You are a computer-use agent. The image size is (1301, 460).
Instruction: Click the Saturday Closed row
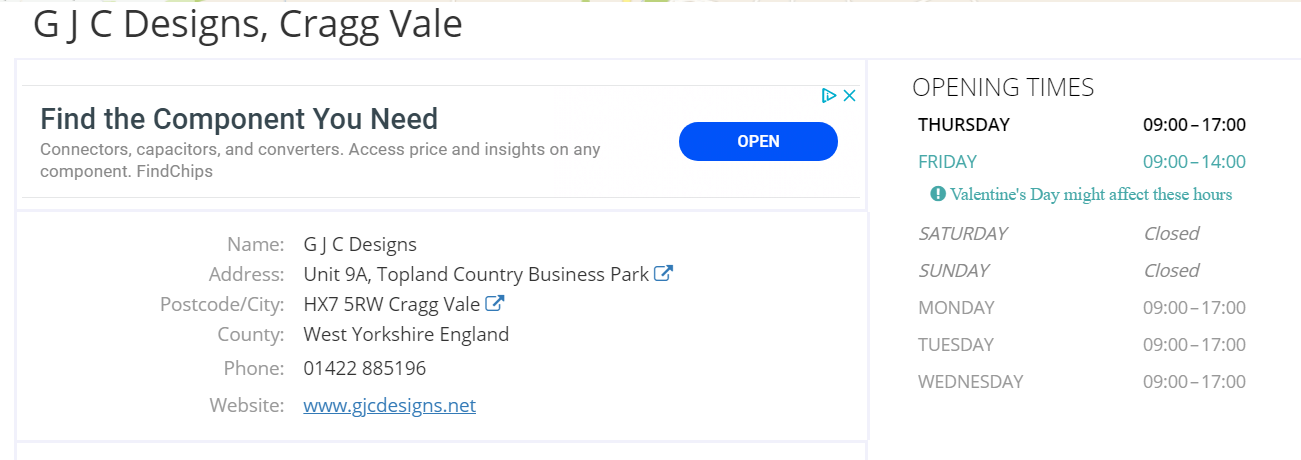1082,233
